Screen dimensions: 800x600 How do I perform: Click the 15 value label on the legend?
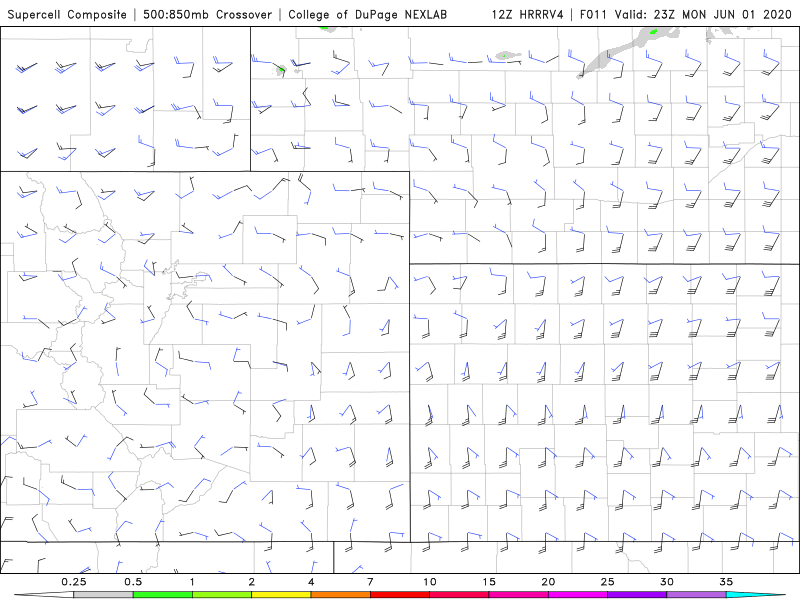pyautogui.click(x=489, y=582)
